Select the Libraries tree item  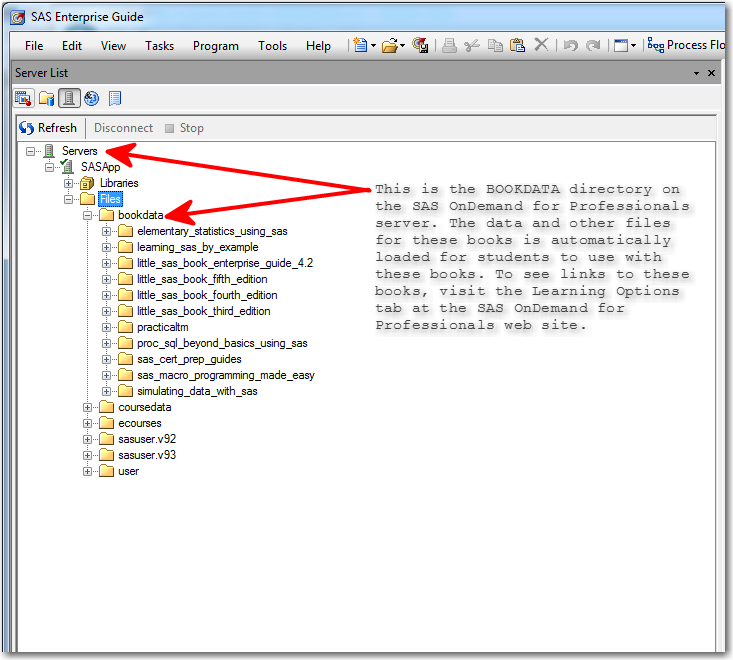coord(119,183)
